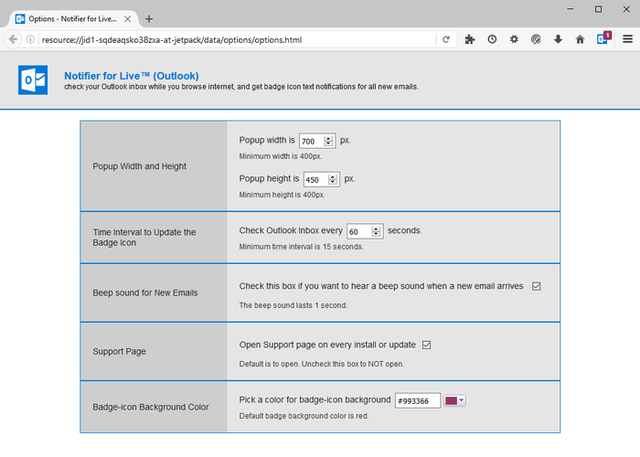This screenshot has width=640, height=457.
Task: Increase popup width with the up stepper
Action: click(x=329, y=138)
